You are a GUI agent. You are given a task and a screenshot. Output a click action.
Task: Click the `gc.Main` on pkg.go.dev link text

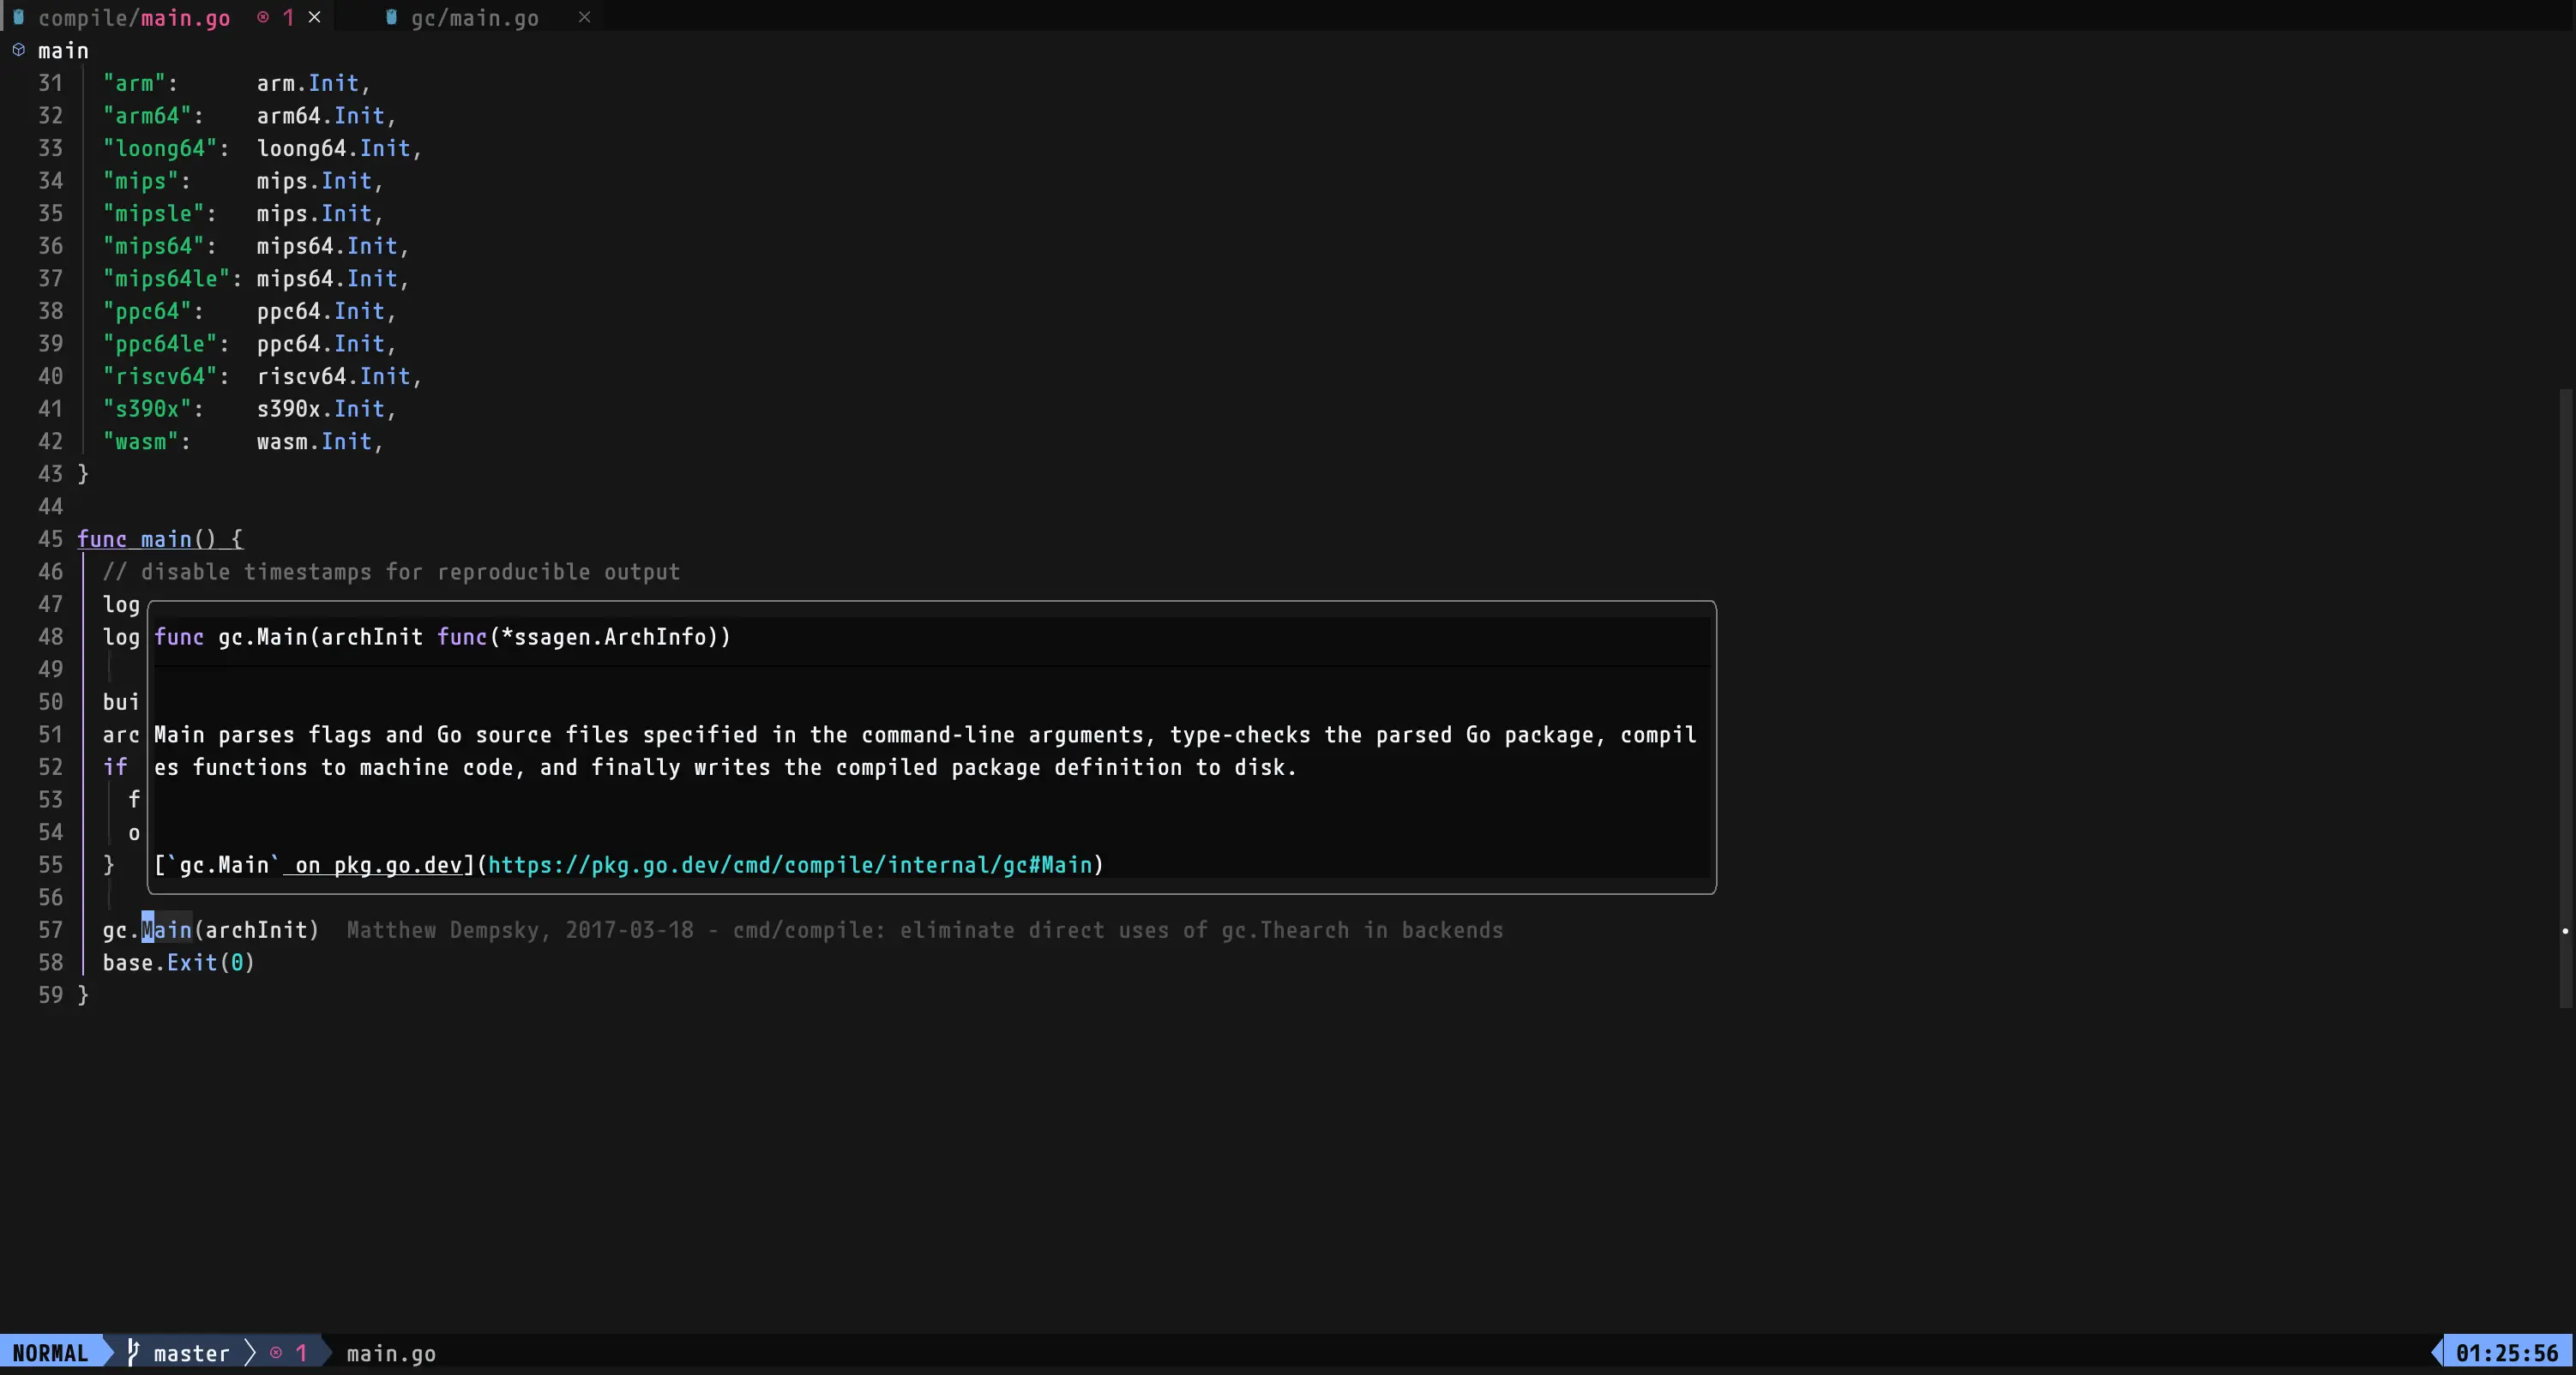(315, 865)
